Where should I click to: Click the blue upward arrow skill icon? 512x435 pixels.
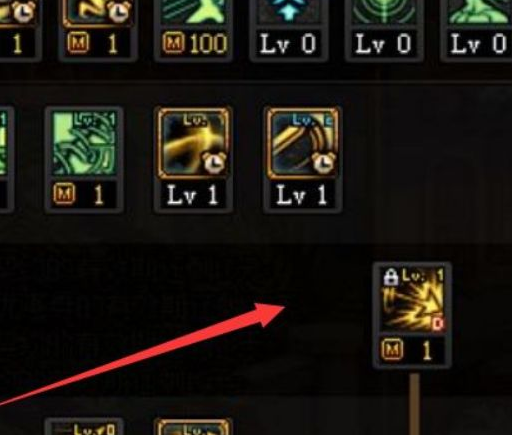coord(289,12)
